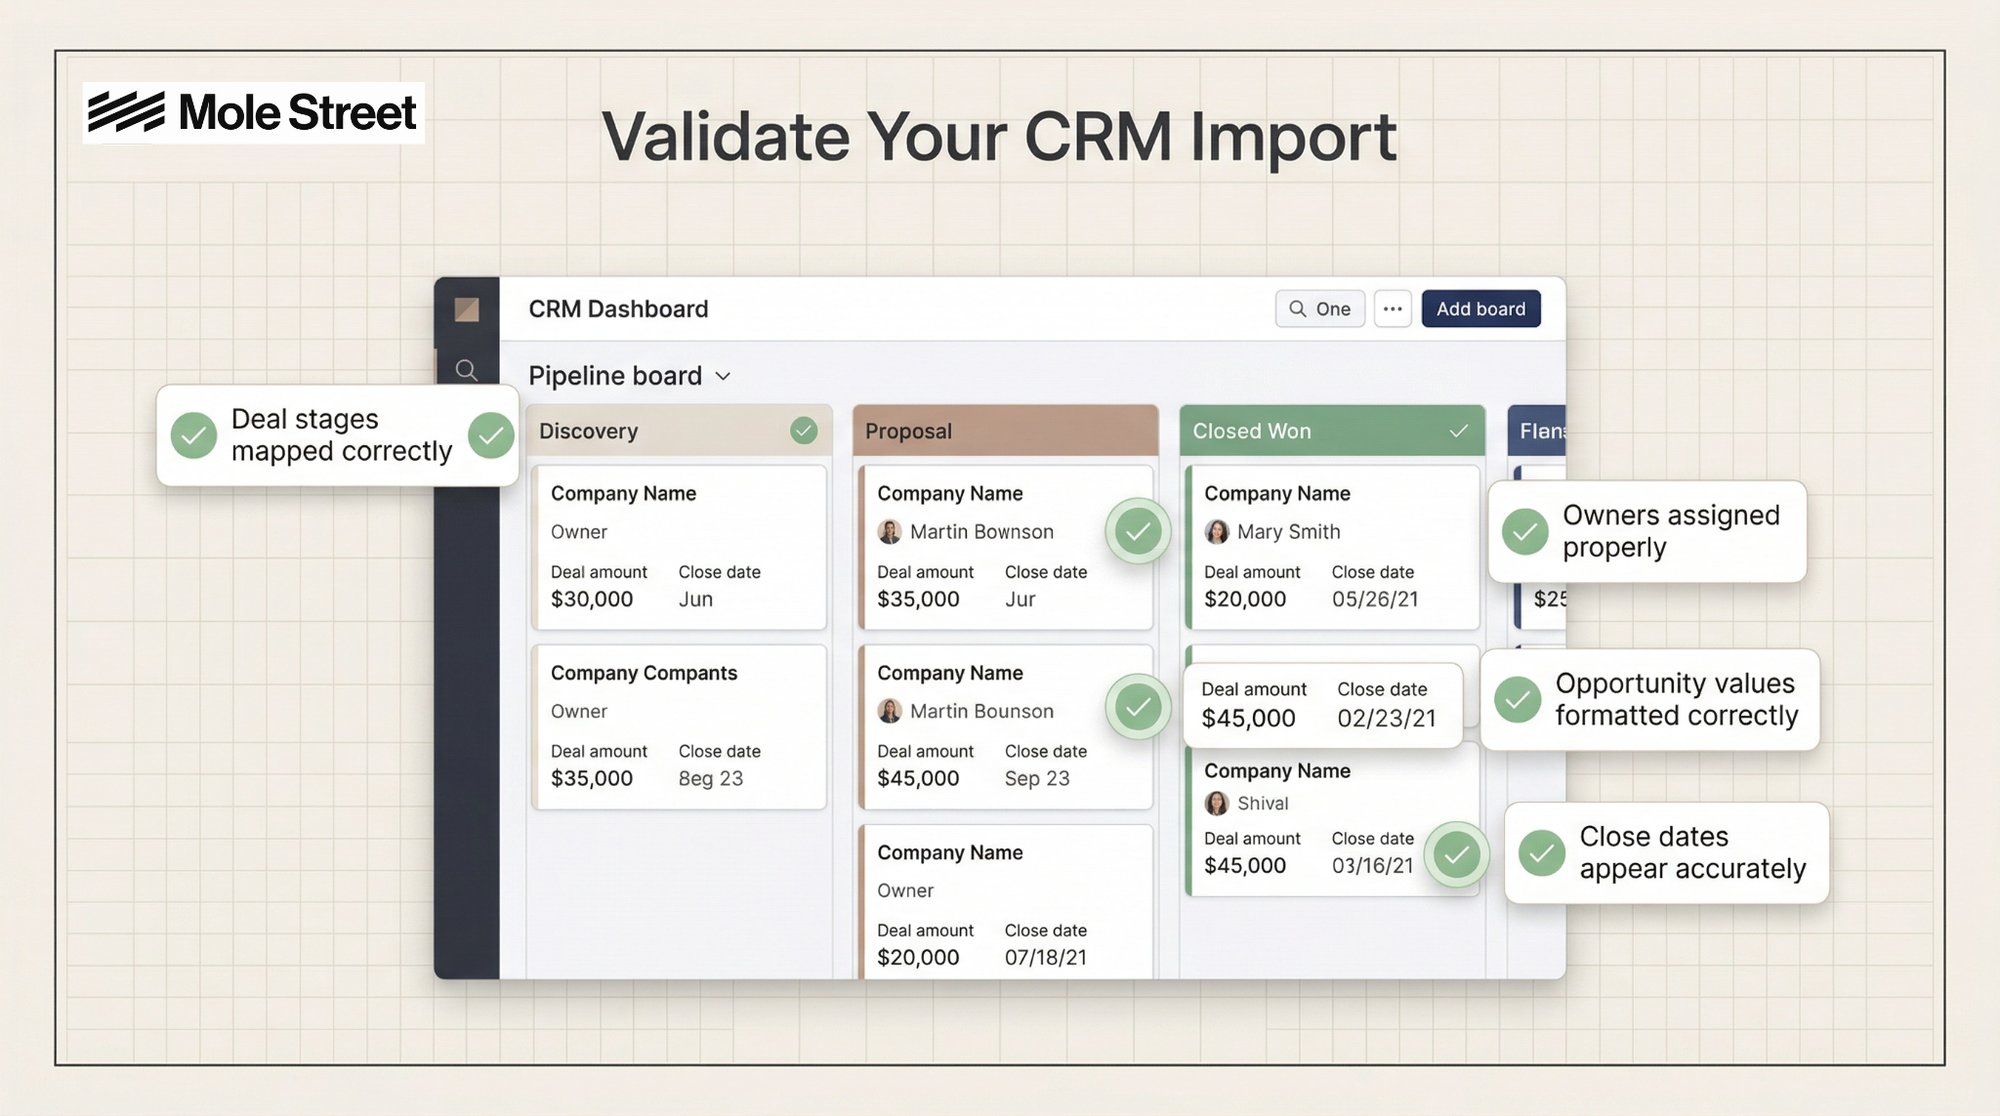The height and width of the screenshot is (1116, 2000).
Task: Click green check next to $35,000 Martin Bownson
Action: click(x=1138, y=531)
